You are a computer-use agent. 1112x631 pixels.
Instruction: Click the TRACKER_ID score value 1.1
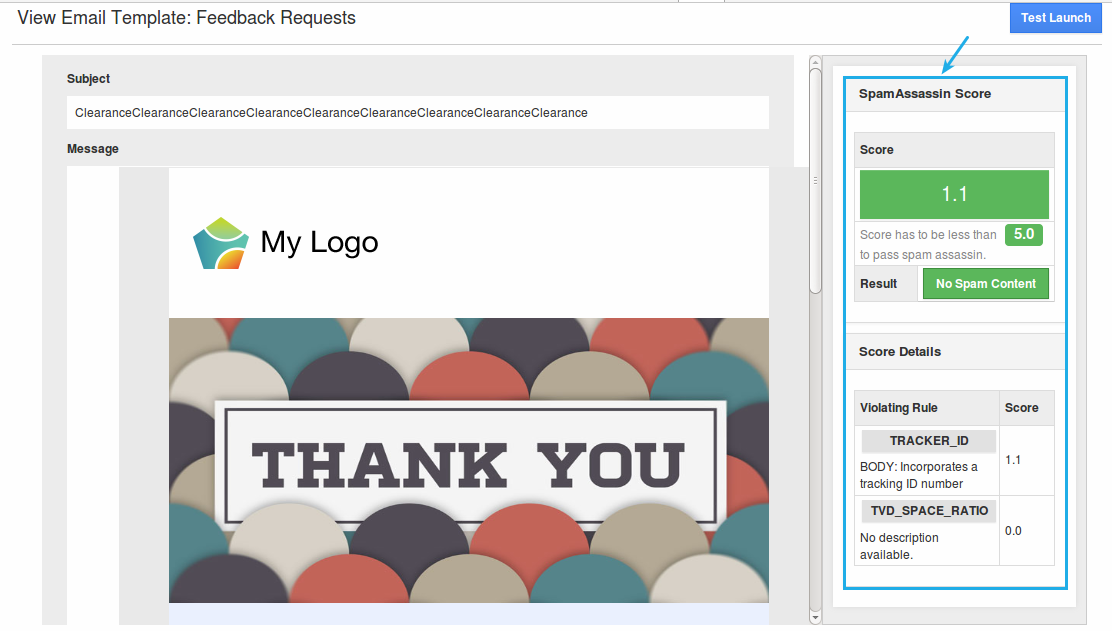tap(1013, 460)
